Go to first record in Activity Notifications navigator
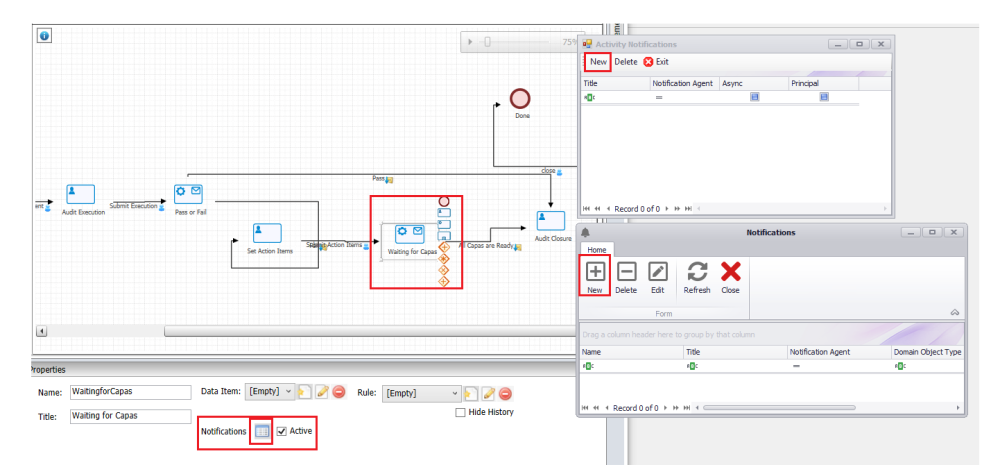This screenshot has height=474, width=1000. point(587,209)
